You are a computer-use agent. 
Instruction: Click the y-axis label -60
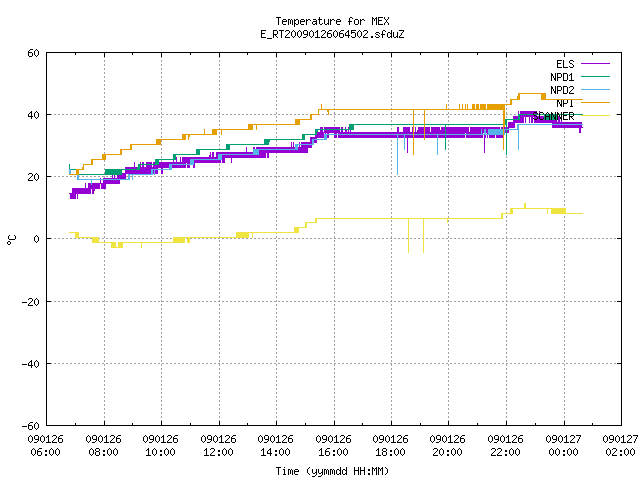(31, 426)
